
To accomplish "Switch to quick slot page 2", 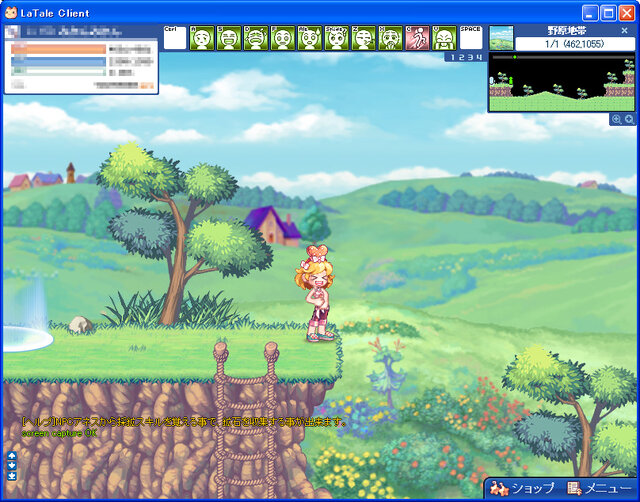I will (x=462, y=58).
